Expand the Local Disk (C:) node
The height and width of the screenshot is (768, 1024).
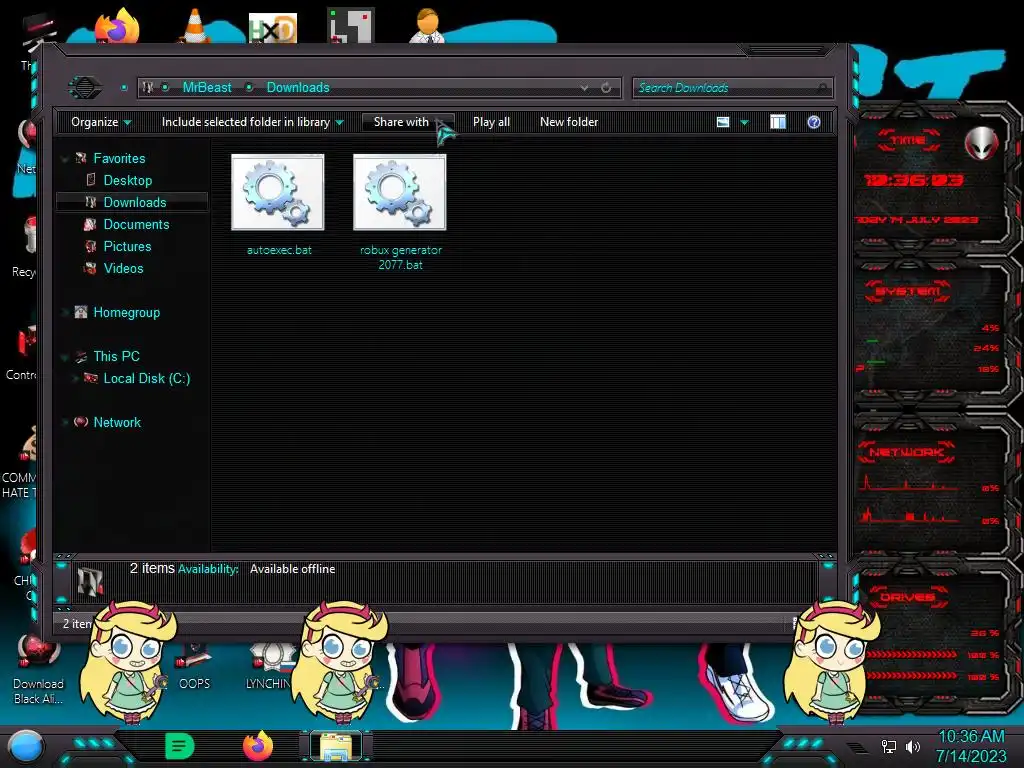coord(75,379)
